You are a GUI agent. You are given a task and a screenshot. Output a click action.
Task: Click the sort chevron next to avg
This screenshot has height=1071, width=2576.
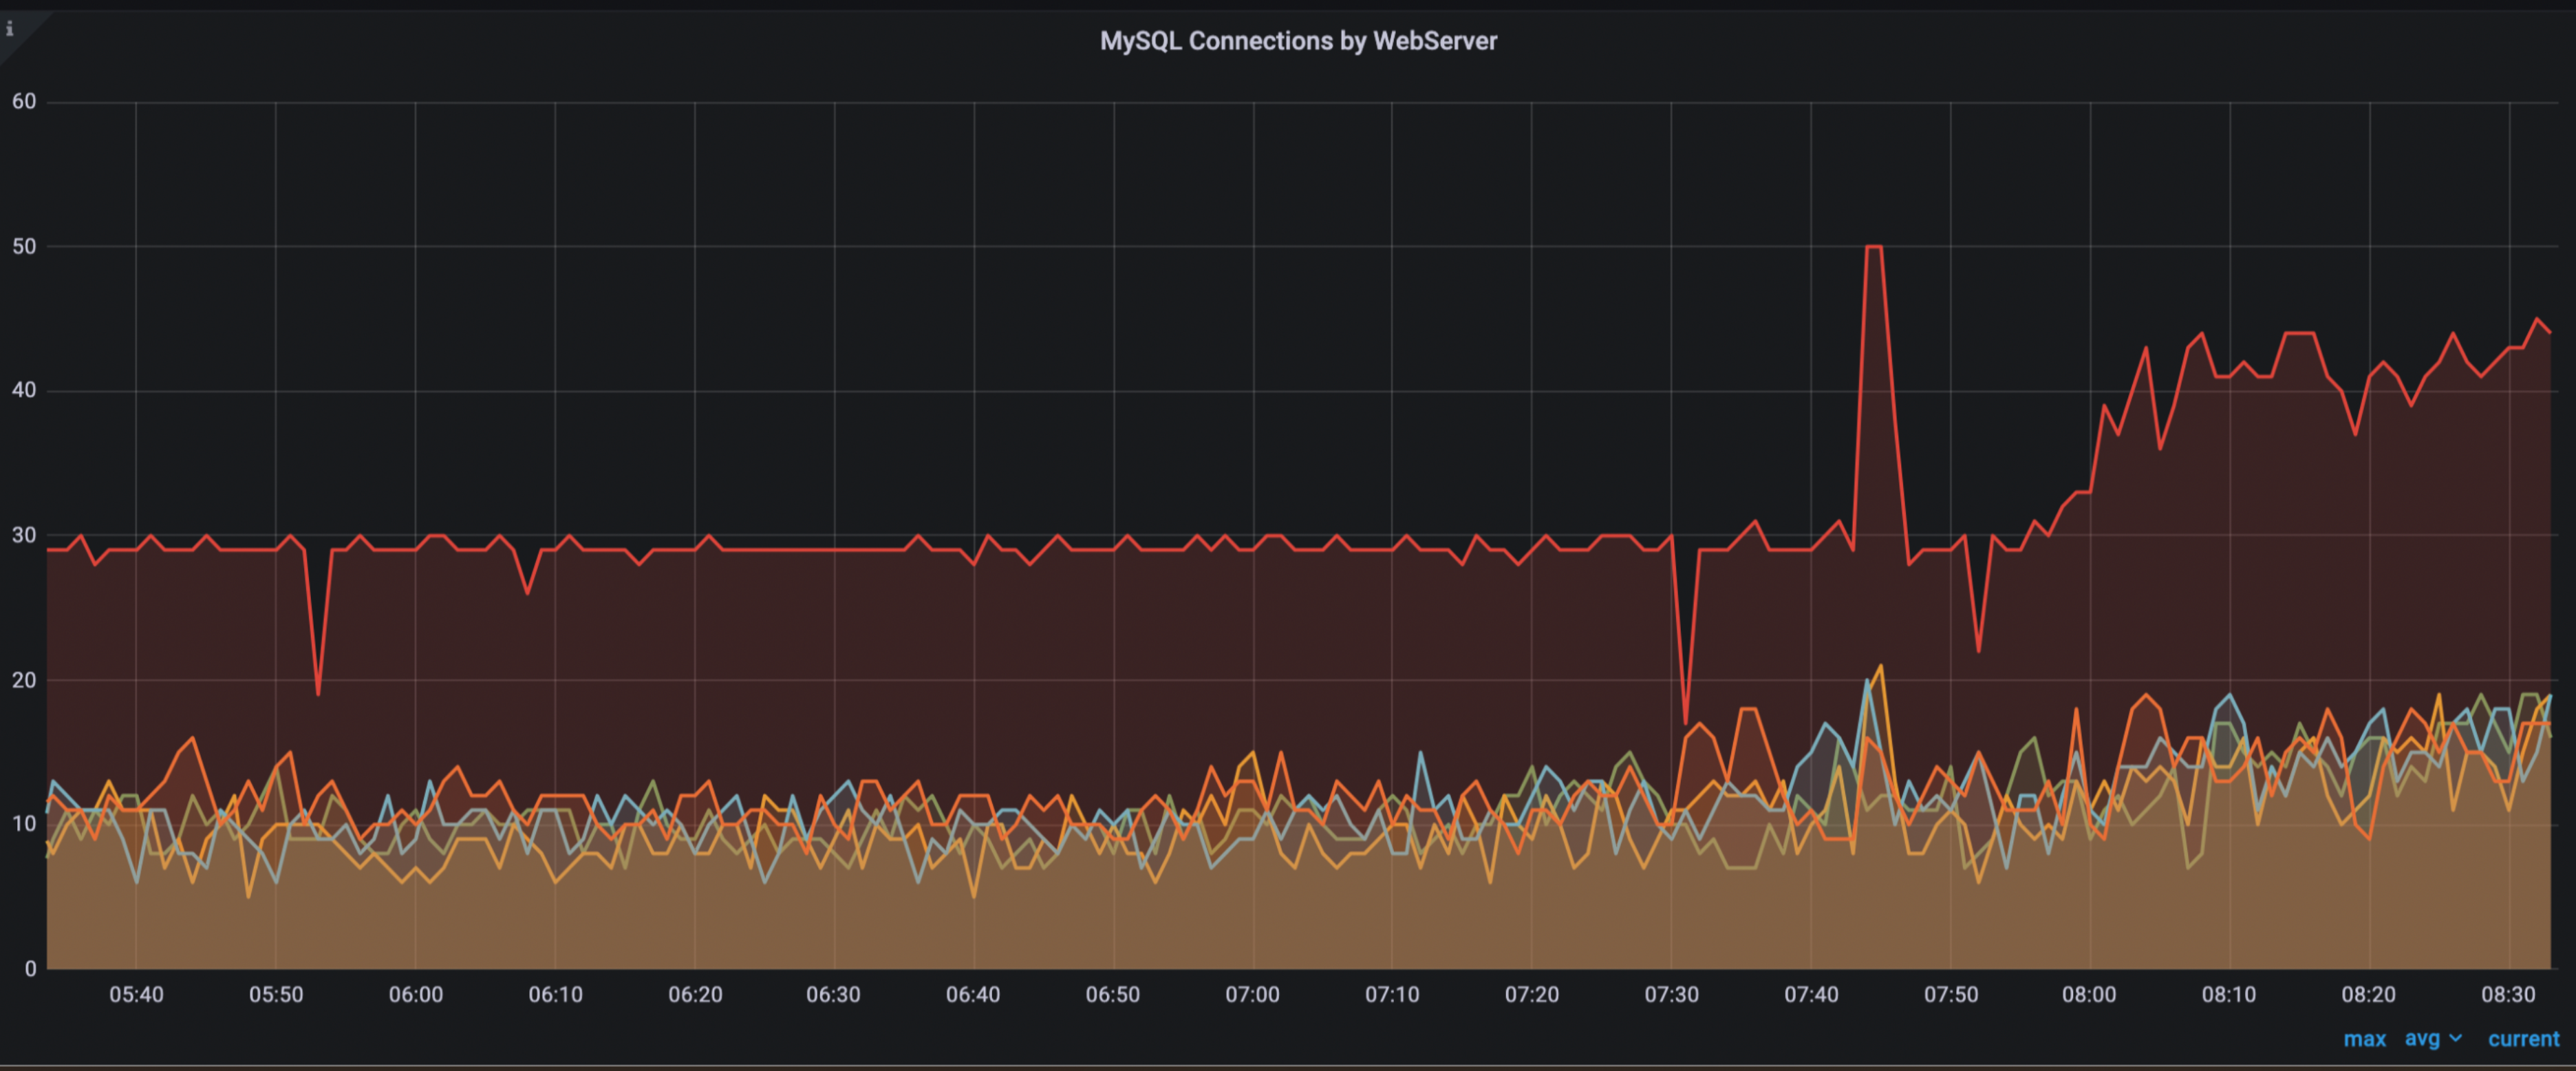tap(2455, 1039)
